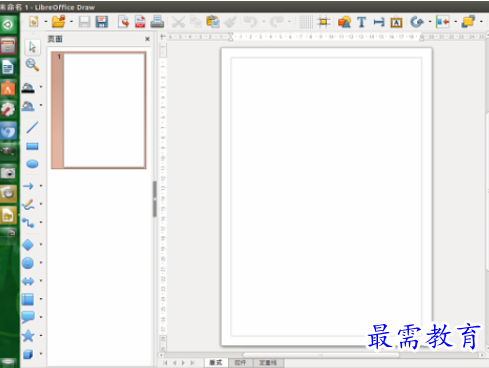Select the Flowchart shapes tool
Screen dimensions: 489x368
click(x=28, y=299)
